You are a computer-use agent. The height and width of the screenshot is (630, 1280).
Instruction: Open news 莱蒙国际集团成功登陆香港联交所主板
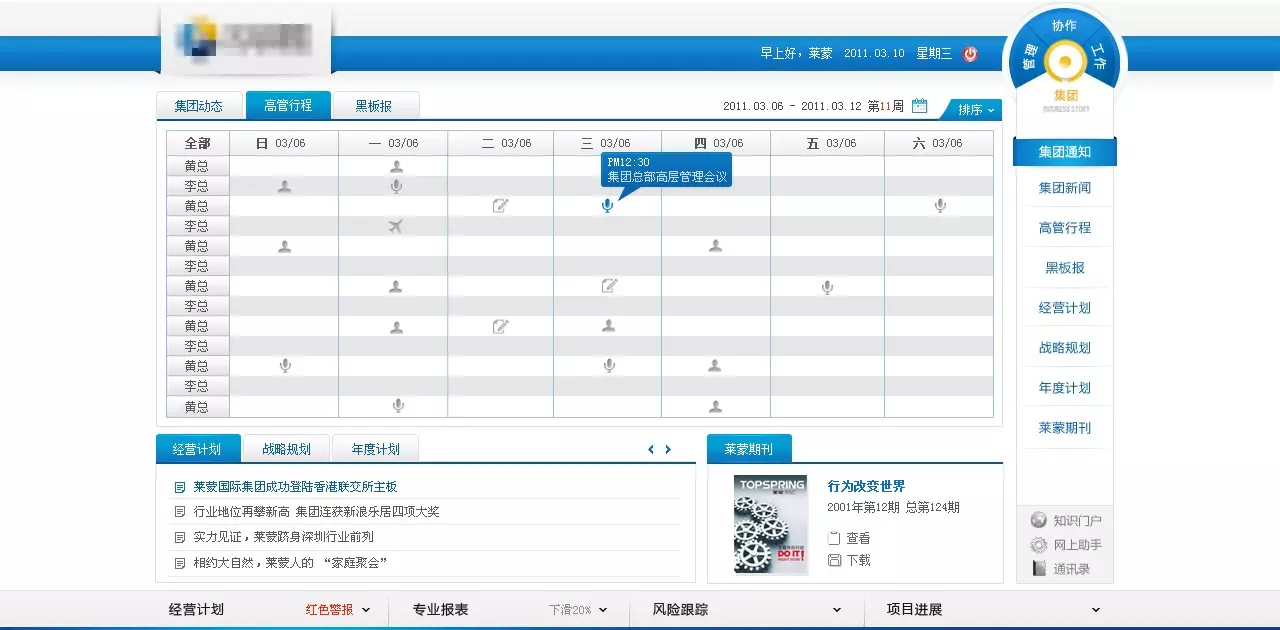(295, 487)
